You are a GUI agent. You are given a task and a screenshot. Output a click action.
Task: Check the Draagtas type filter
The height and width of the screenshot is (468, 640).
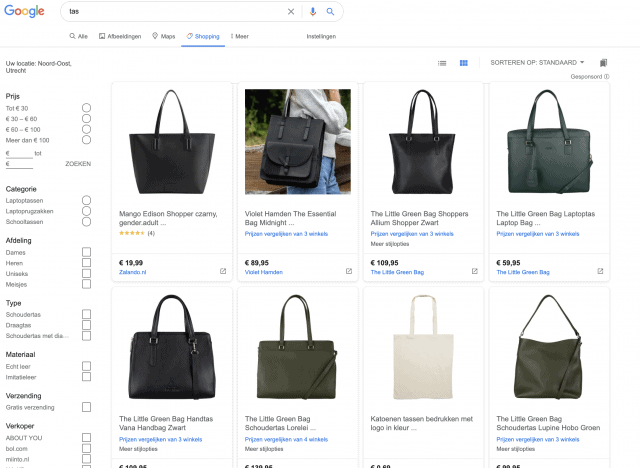tap(86, 325)
